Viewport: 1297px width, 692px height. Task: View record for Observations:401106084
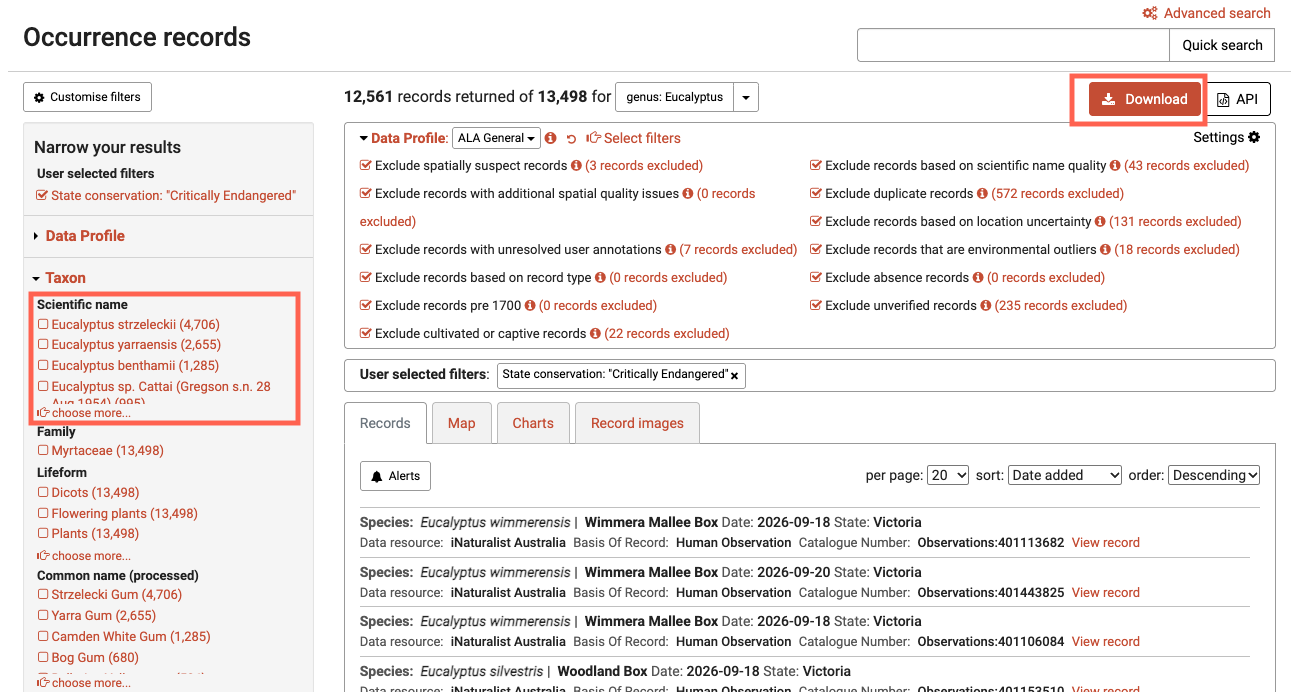point(1106,642)
